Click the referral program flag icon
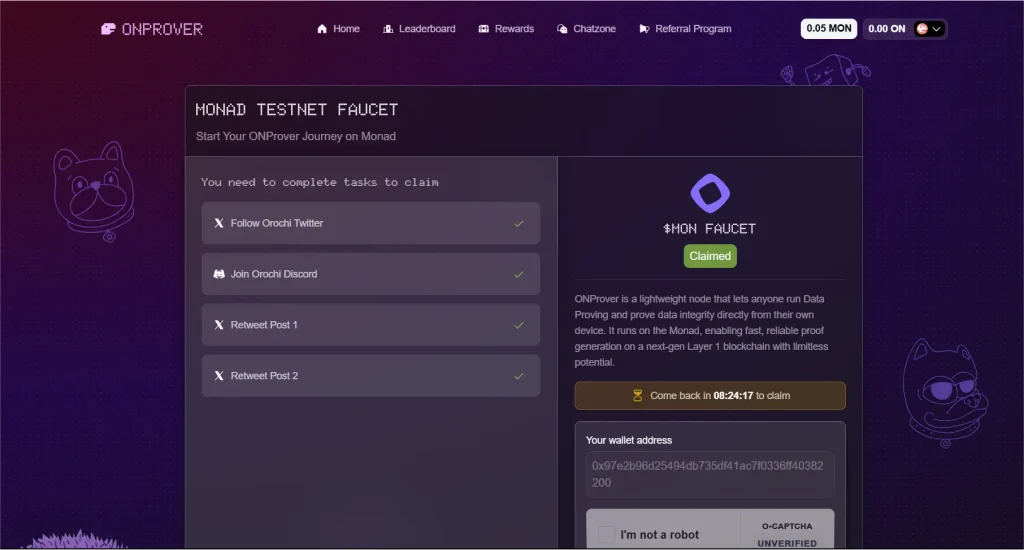The height and width of the screenshot is (550, 1024). [644, 29]
